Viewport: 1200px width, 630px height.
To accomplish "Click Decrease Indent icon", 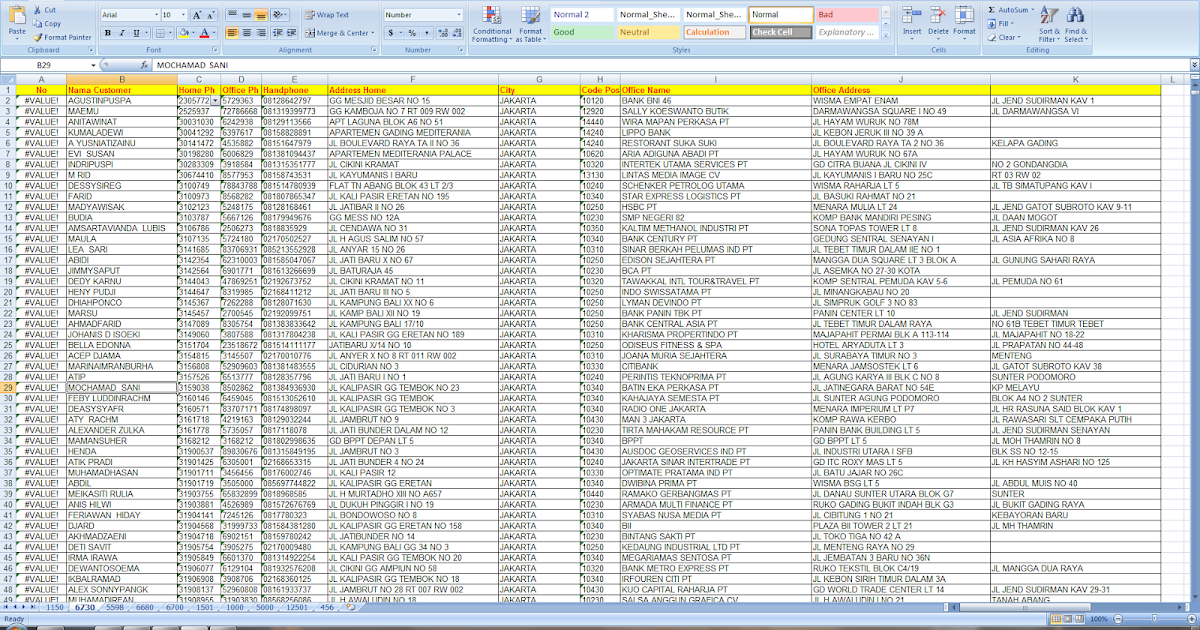I will coord(279,33).
